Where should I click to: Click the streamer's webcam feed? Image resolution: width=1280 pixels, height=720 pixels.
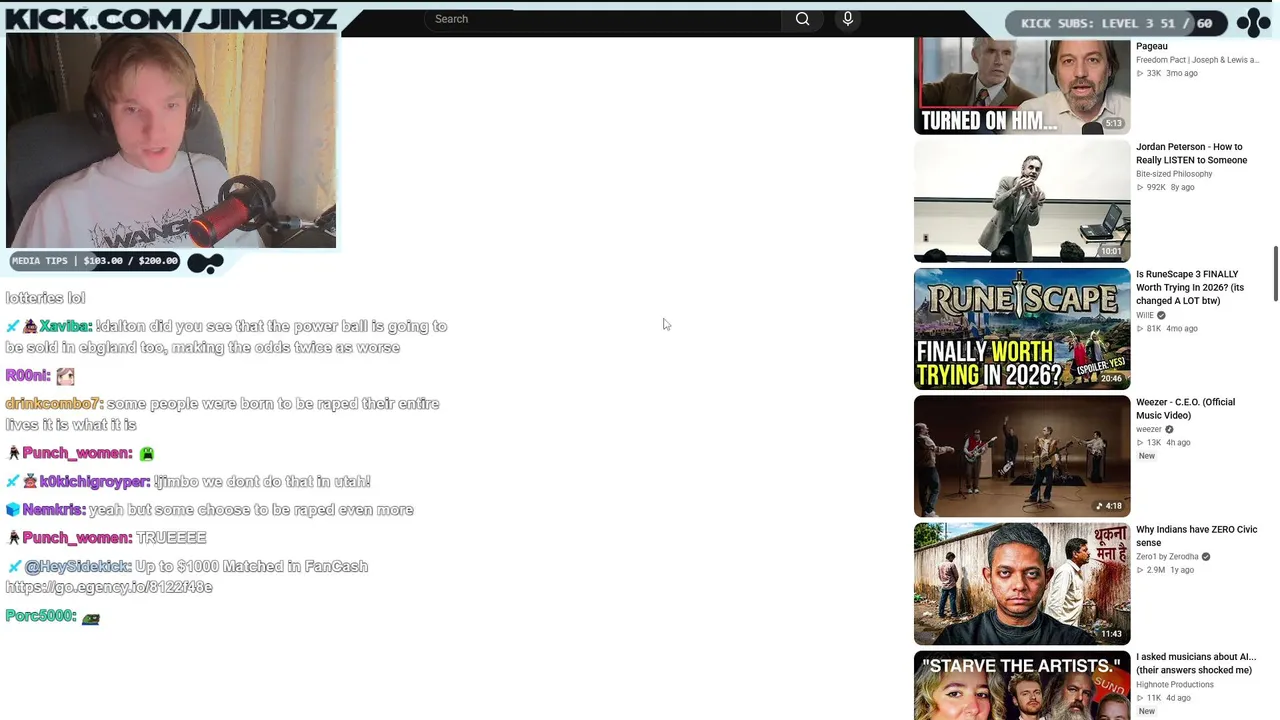pos(171,141)
